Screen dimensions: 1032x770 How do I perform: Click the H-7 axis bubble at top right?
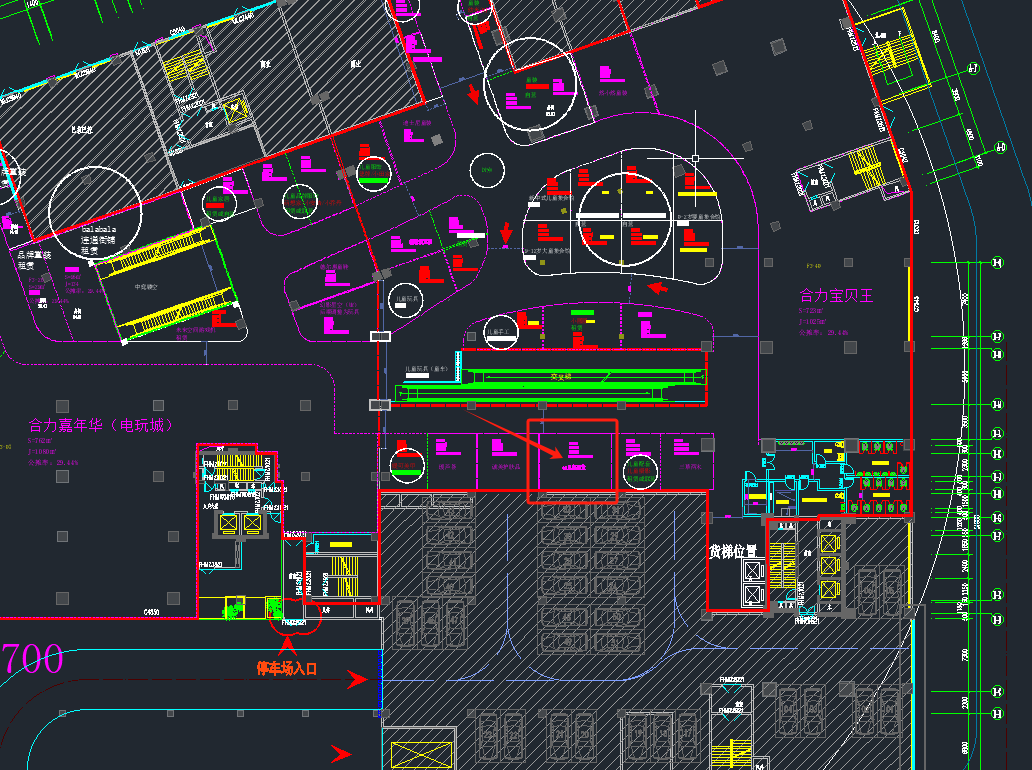click(x=971, y=69)
